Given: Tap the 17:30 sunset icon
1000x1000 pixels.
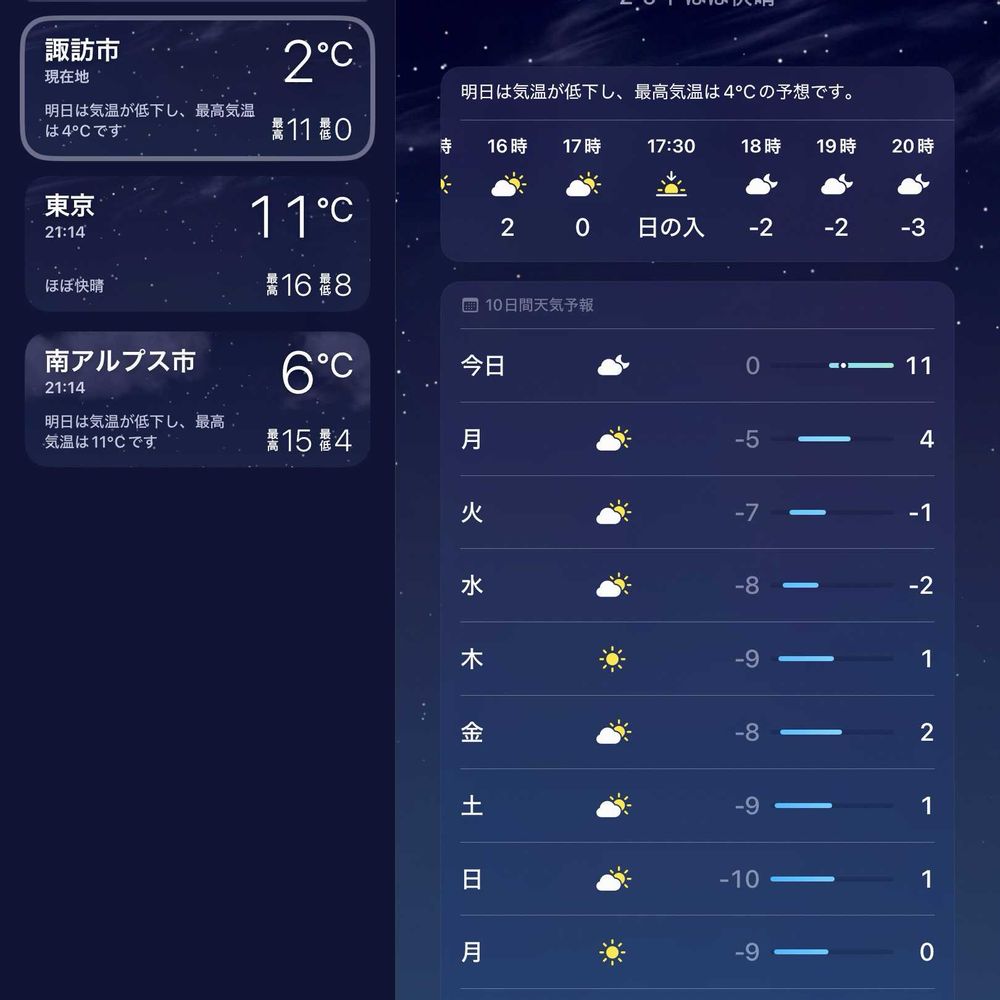Looking at the screenshot, I should click(x=671, y=184).
